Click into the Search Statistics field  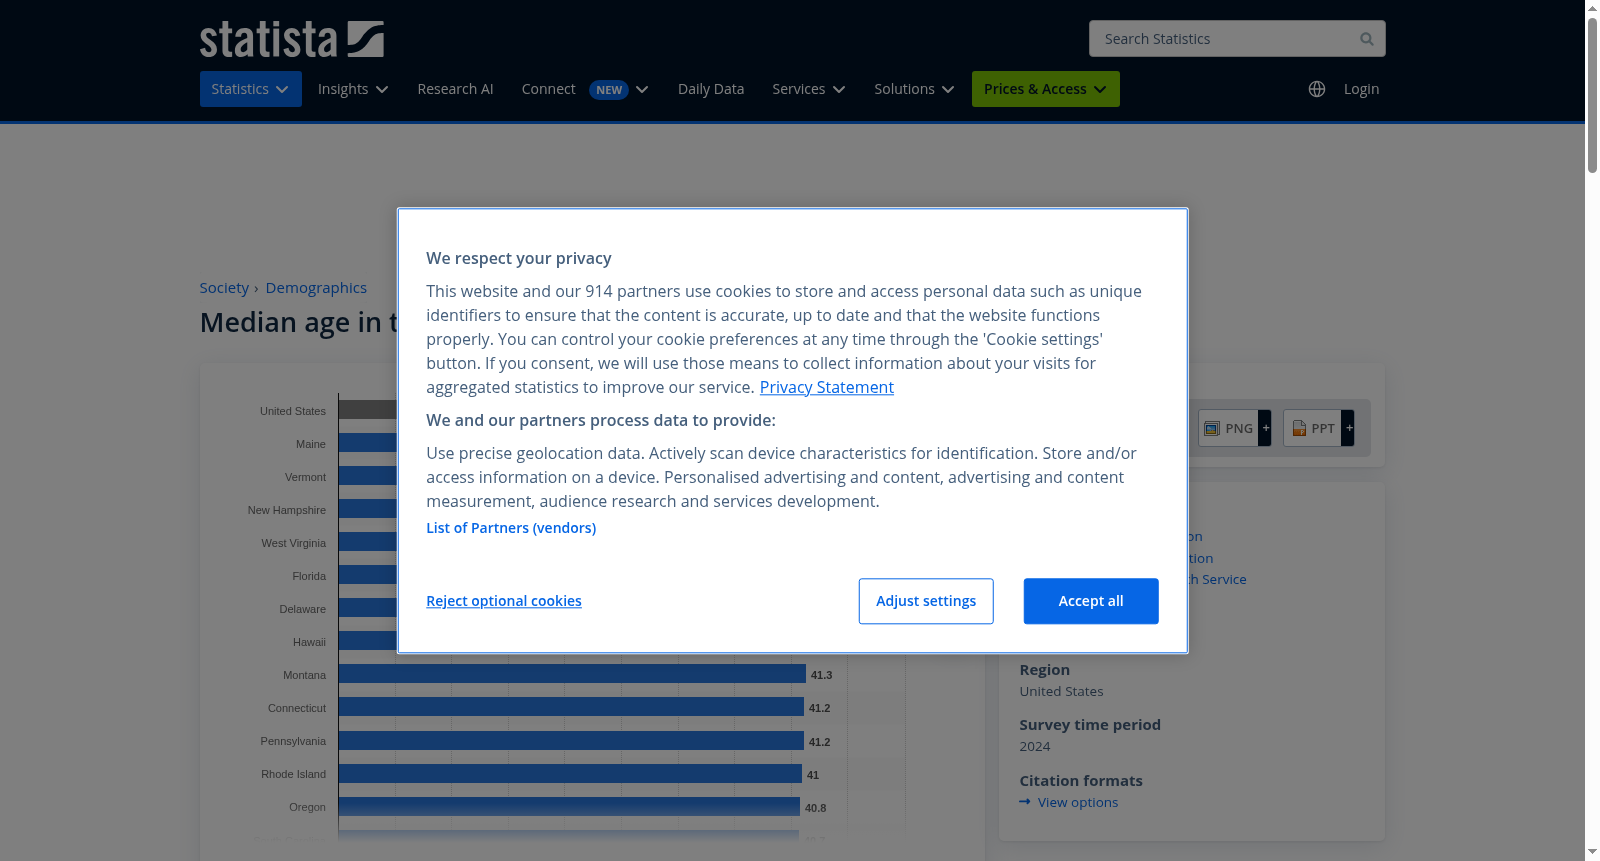click(x=1237, y=39)
